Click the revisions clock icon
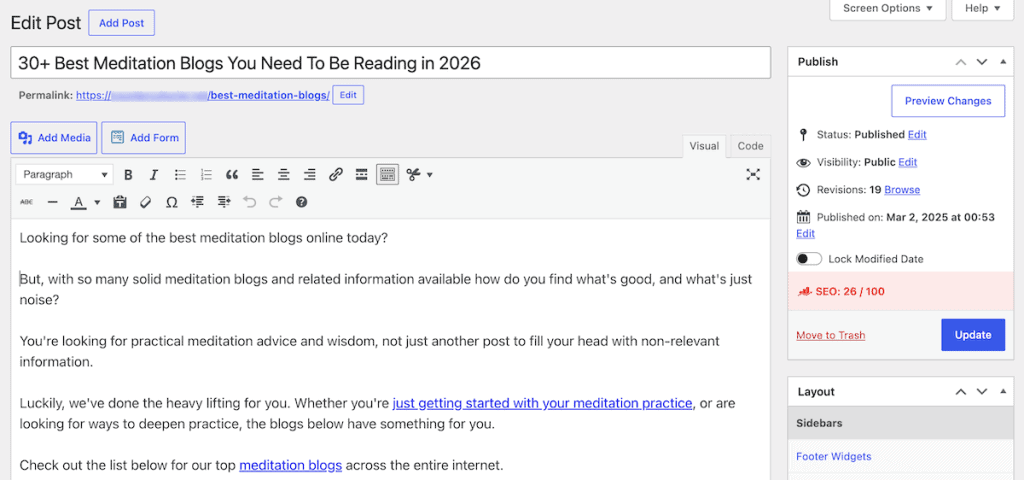The width and height of the screenshot is (1024, 480). (x=803, y=190)
